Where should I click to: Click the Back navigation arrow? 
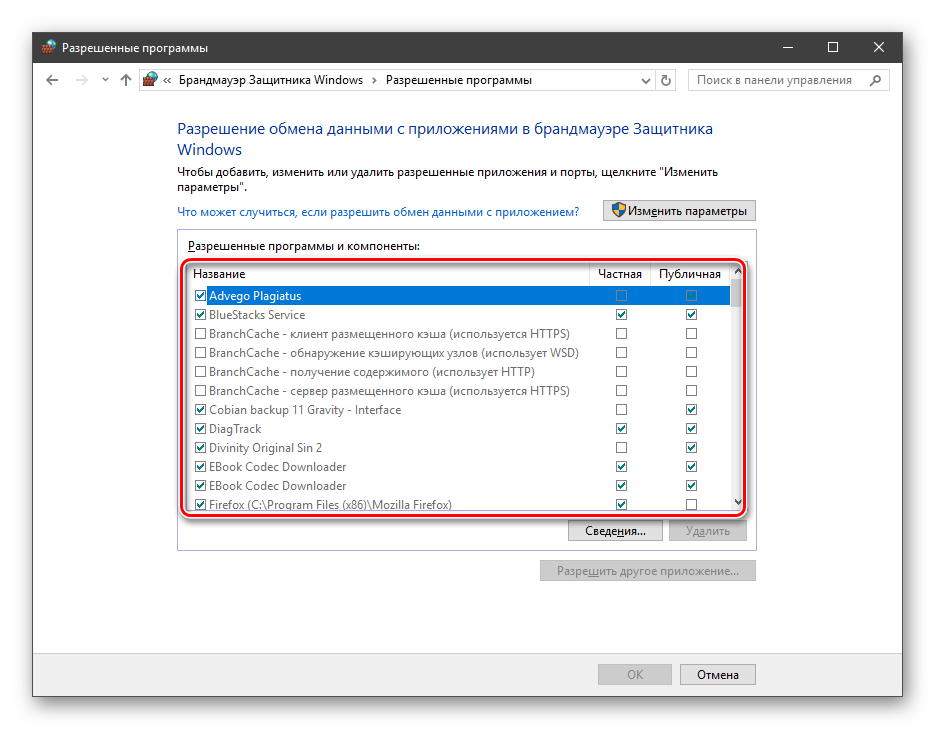[x=53, y=80]
